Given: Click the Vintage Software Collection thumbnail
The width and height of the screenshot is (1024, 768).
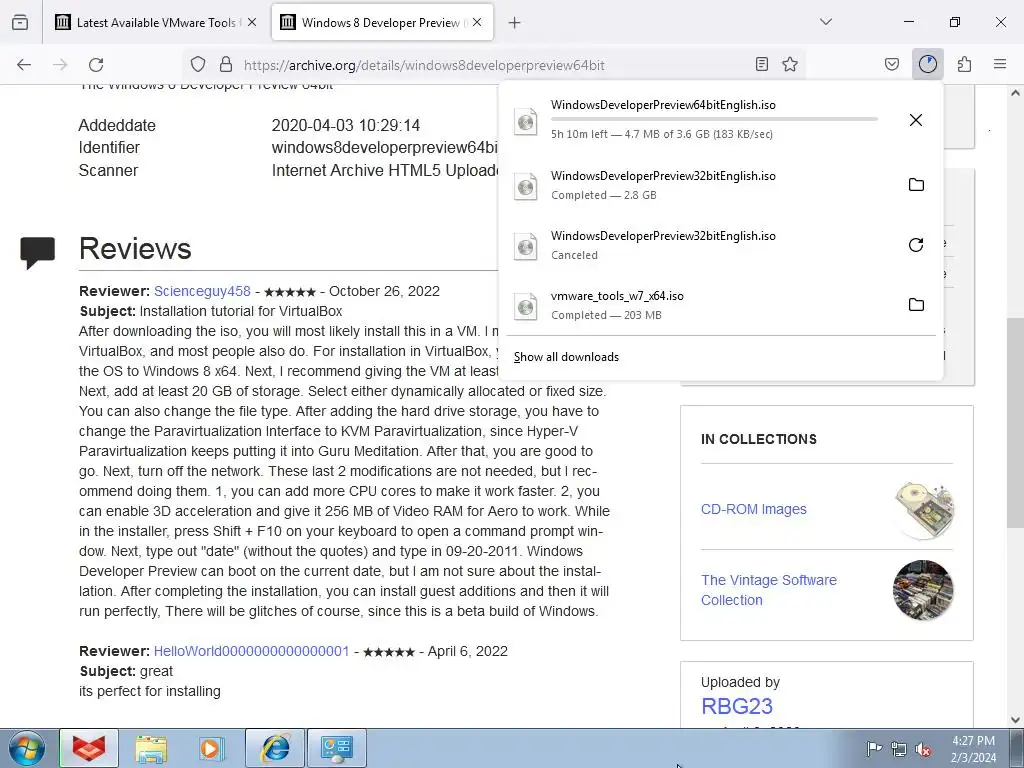Looking at the screenshot, I should 923,590.
